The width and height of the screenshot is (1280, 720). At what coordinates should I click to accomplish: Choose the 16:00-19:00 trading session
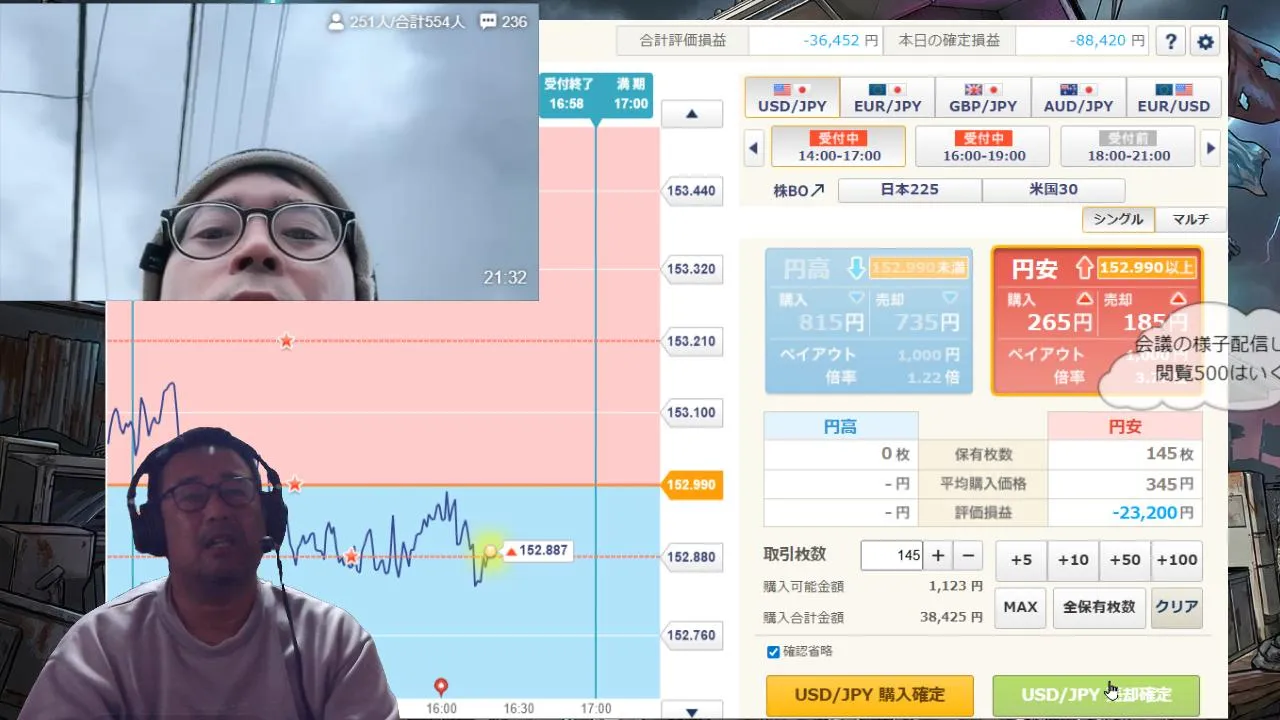coord(983,147)
